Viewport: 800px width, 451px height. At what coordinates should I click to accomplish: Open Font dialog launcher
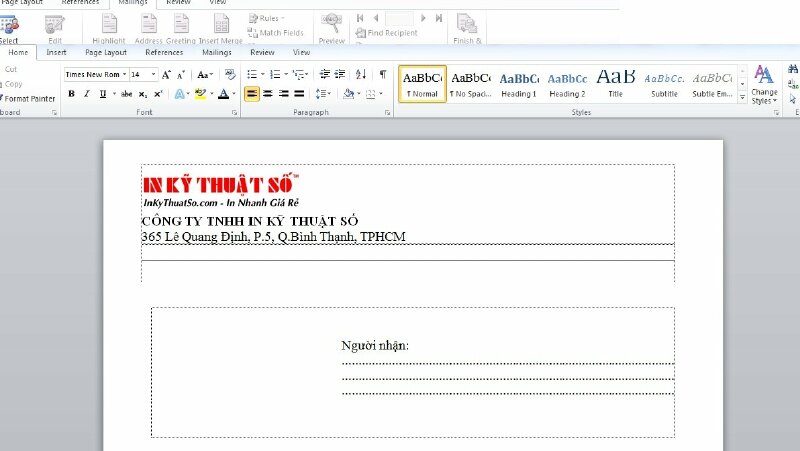(x=234, y=112)
